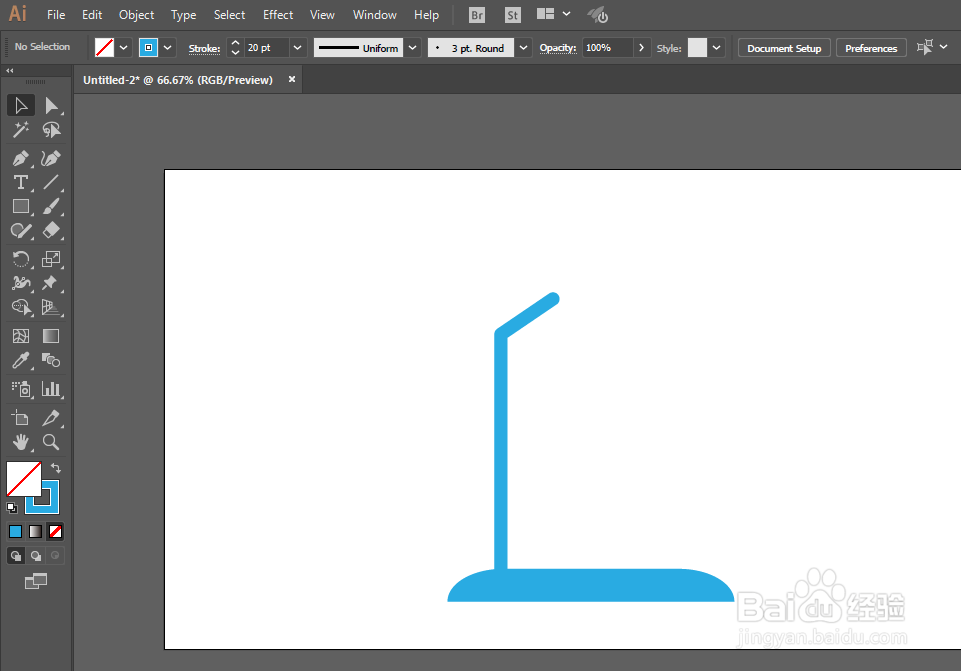Select the Pen tool

21,158
